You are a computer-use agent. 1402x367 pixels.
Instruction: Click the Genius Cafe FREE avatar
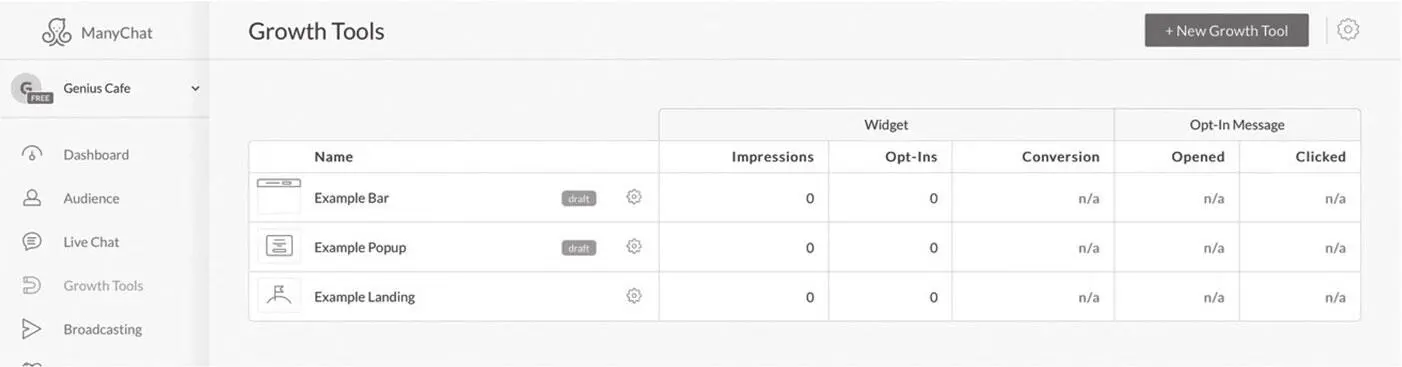click(30, 89)
